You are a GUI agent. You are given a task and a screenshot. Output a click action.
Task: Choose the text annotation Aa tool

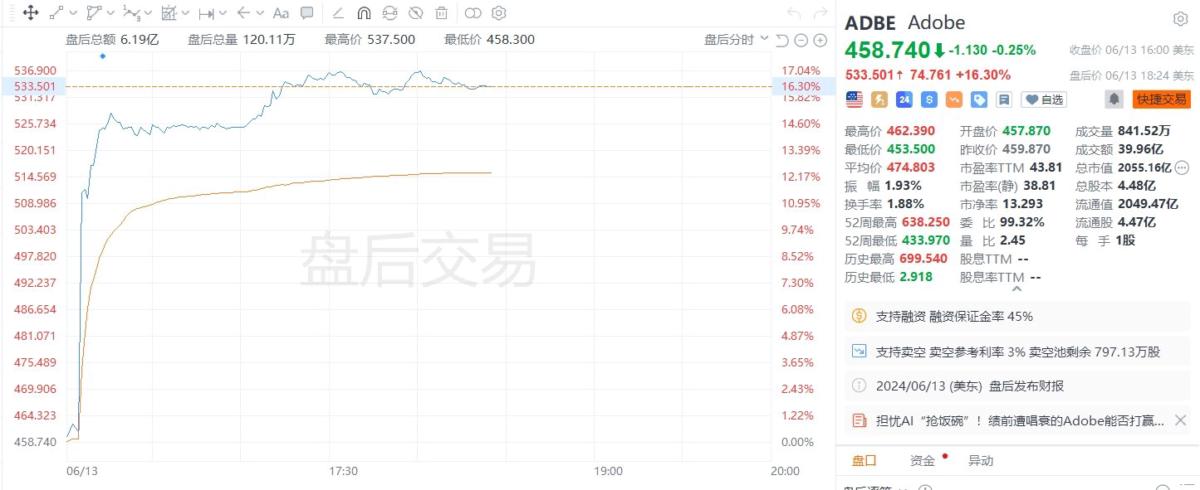pos(281,13)
